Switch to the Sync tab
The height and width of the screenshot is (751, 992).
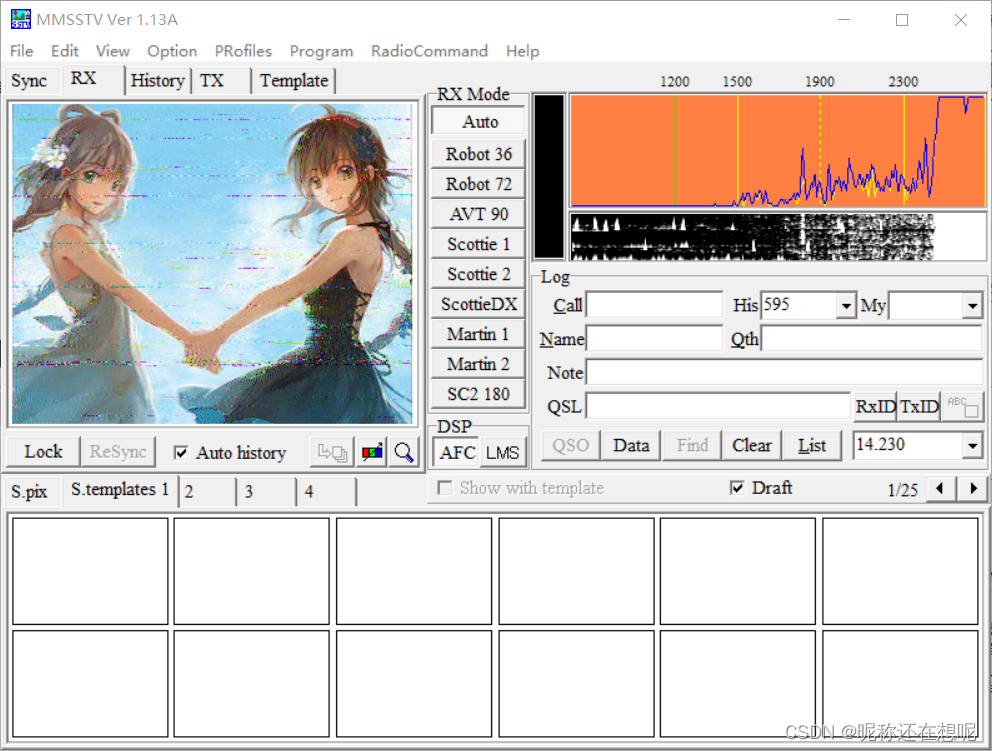29,81
